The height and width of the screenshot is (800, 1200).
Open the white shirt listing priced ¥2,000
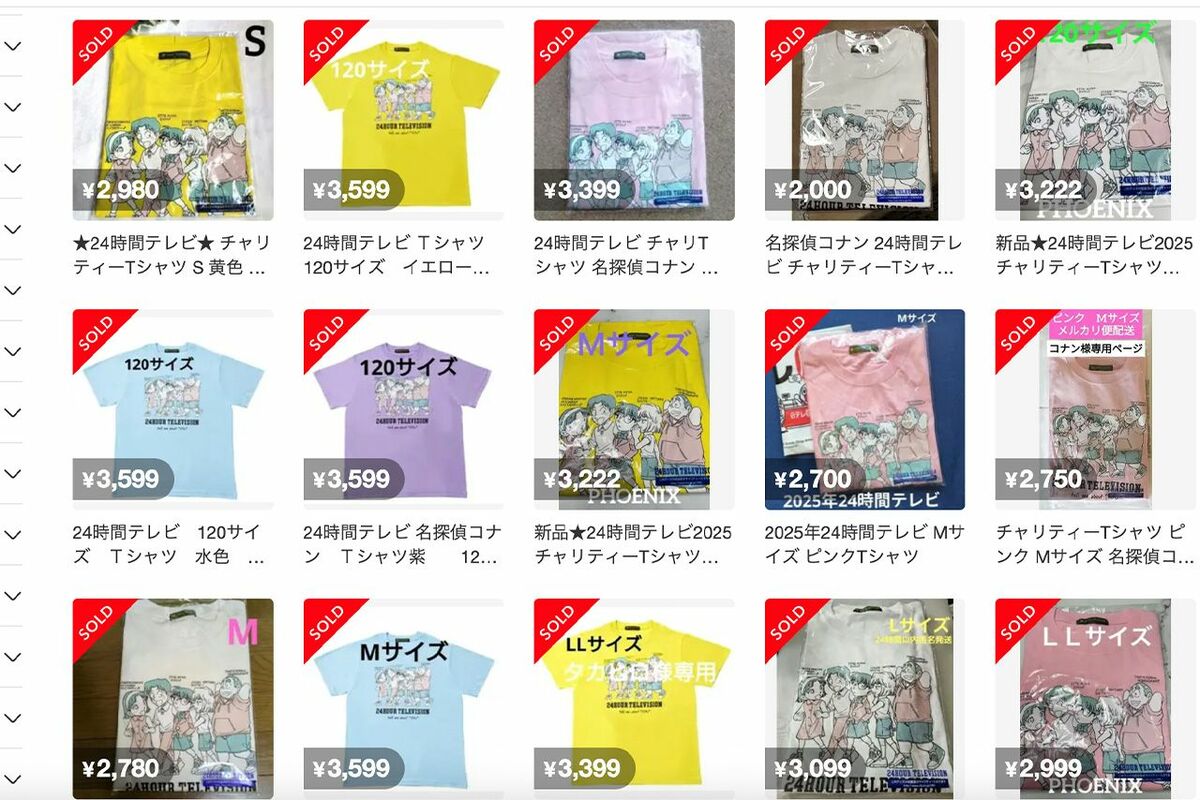[x=865, y=120]
